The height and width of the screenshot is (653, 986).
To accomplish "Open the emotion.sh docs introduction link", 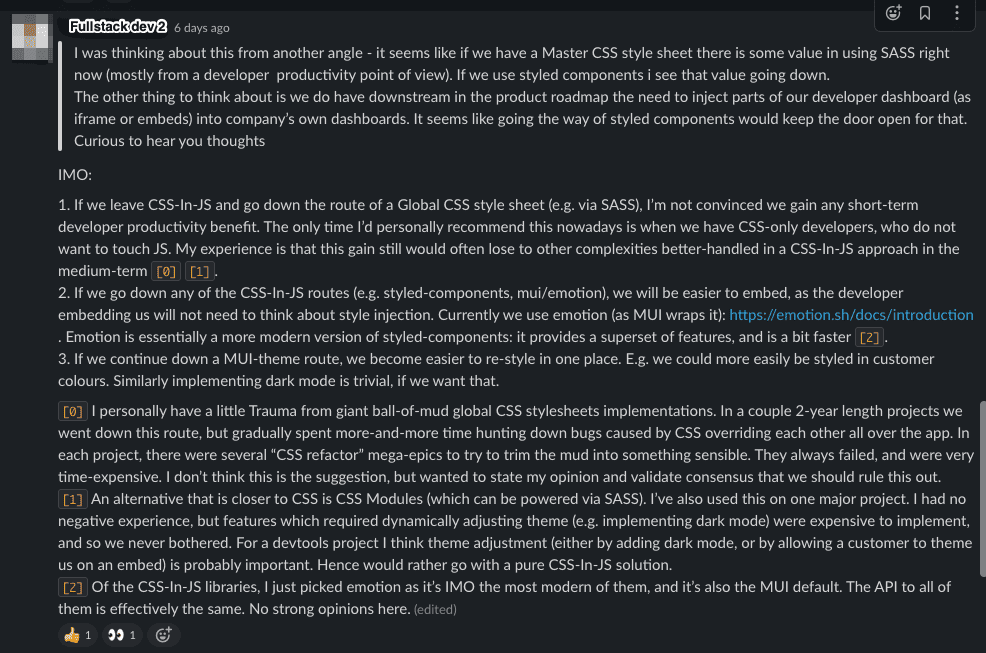I will click(852, 314).
